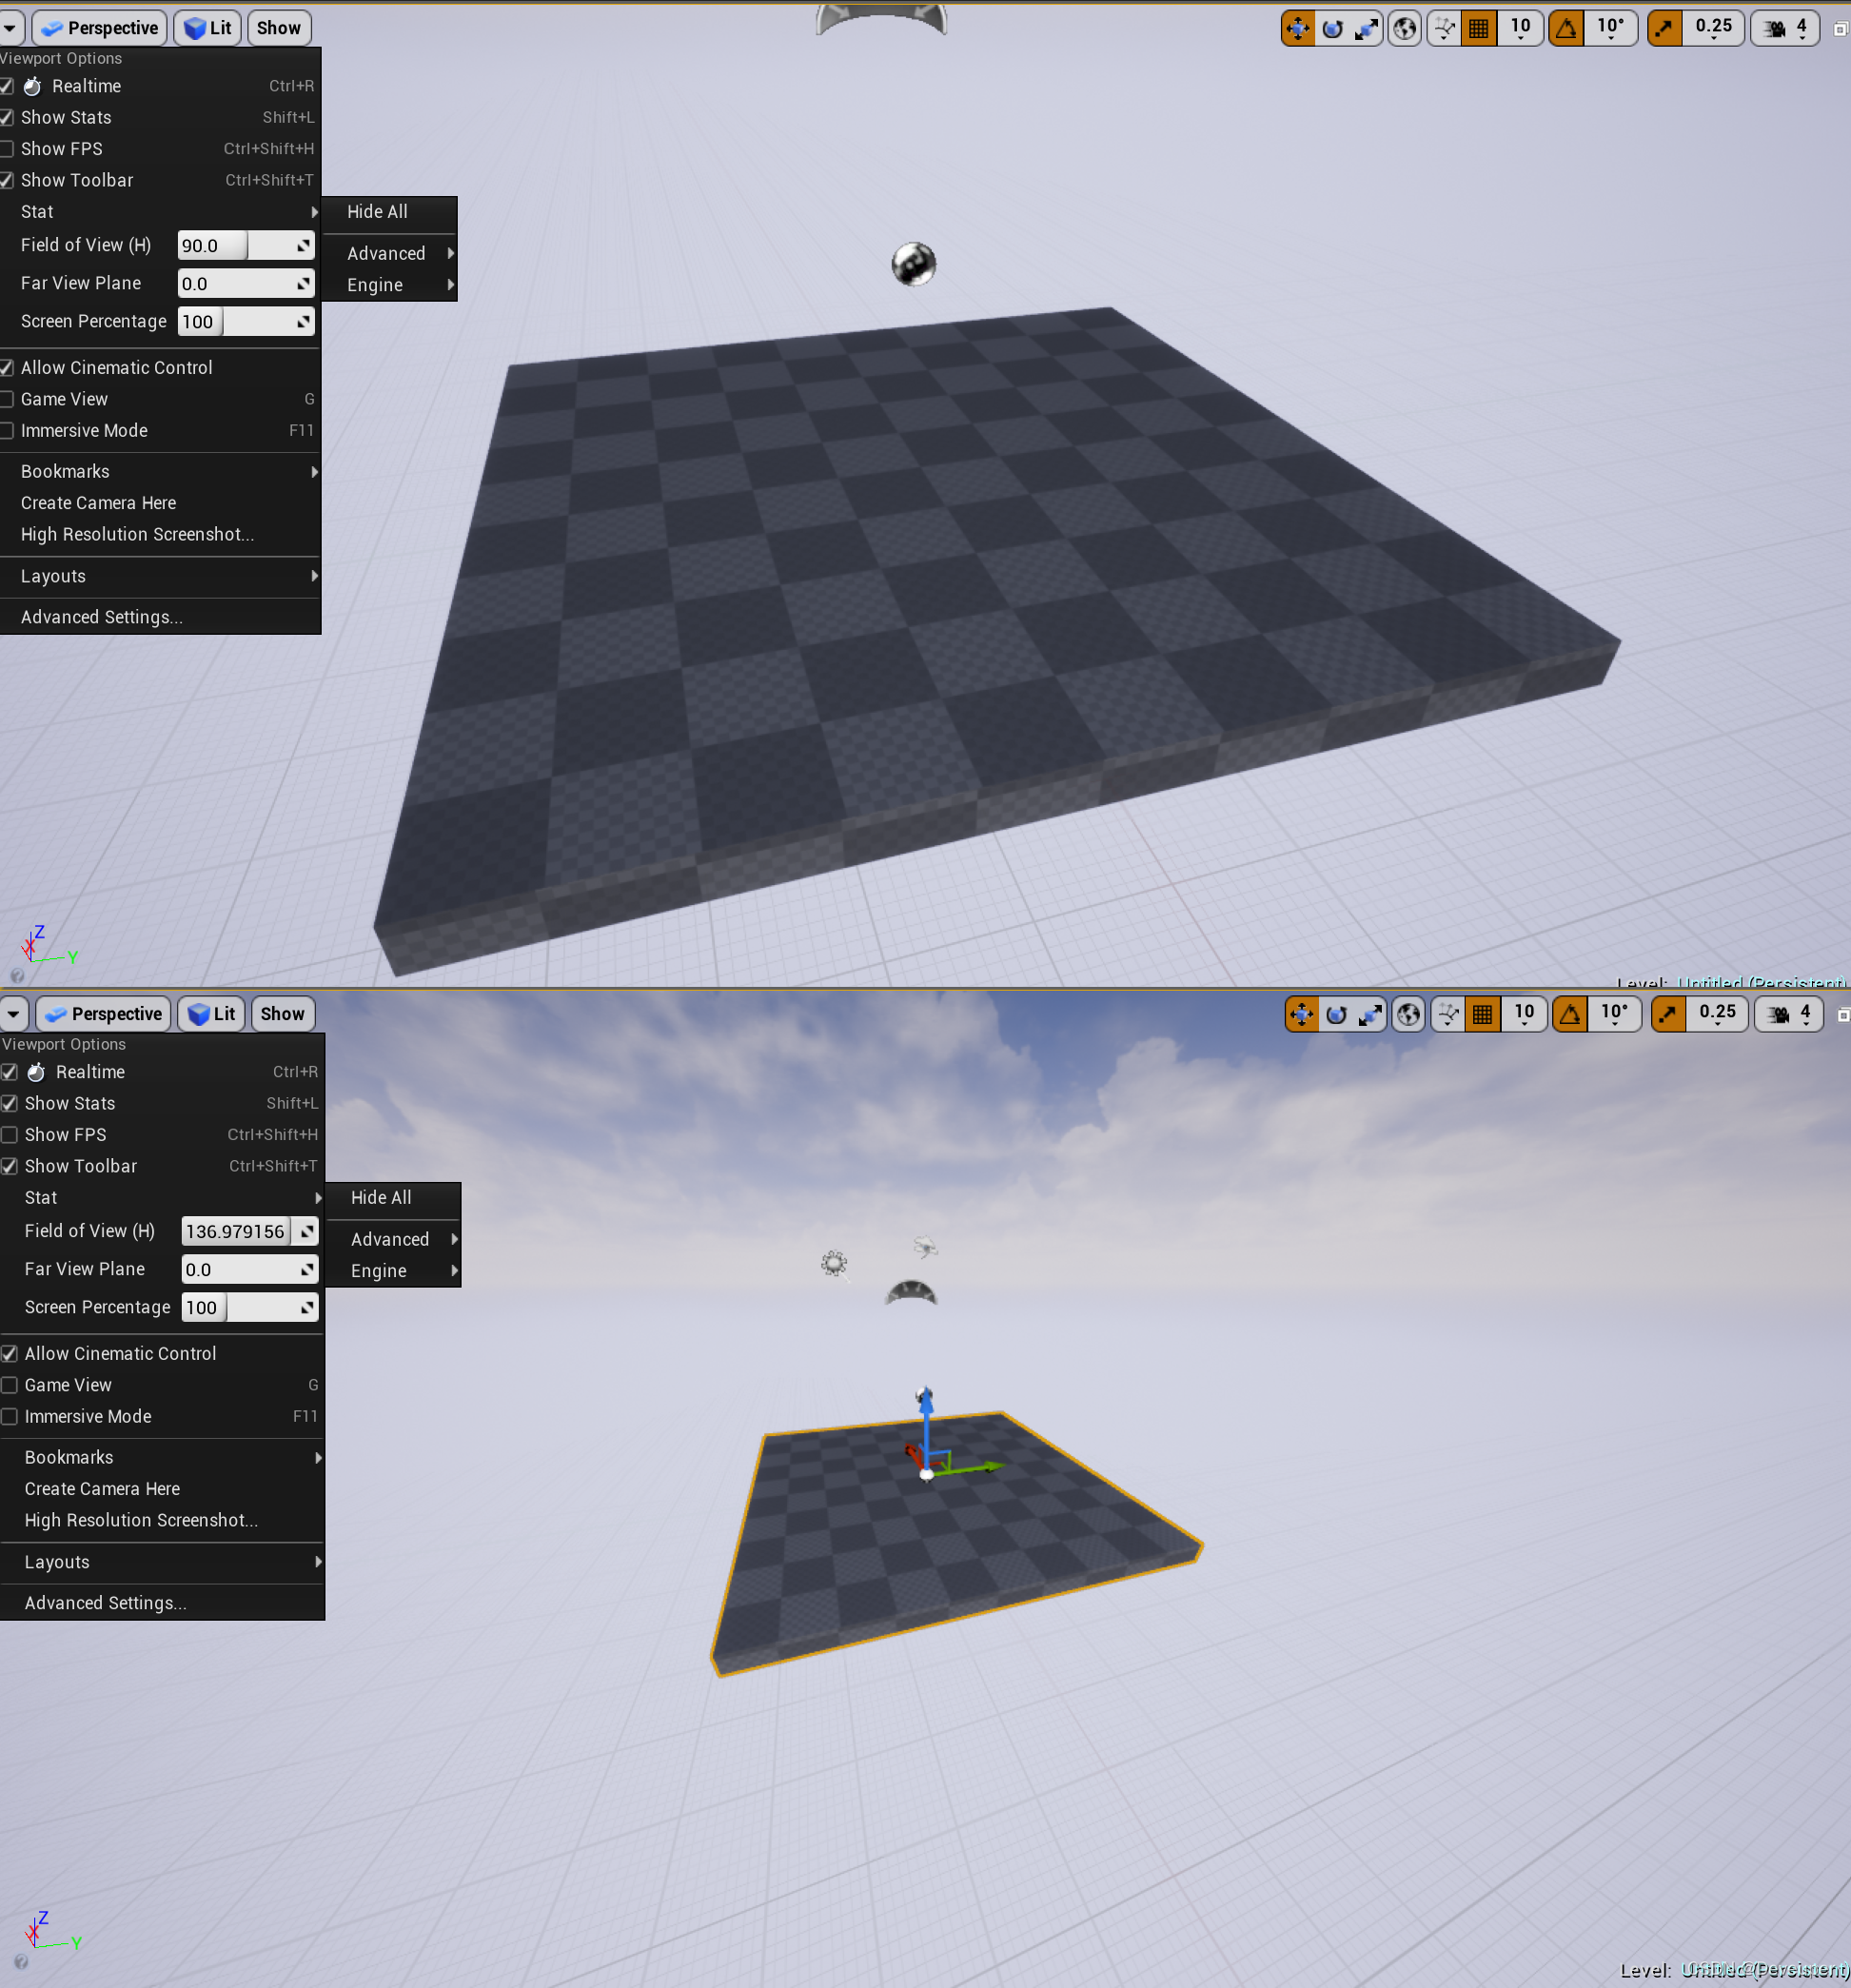Click Create Camera Here in top menu
This screenshot has height=1988, width=1851.
[98, 503]
